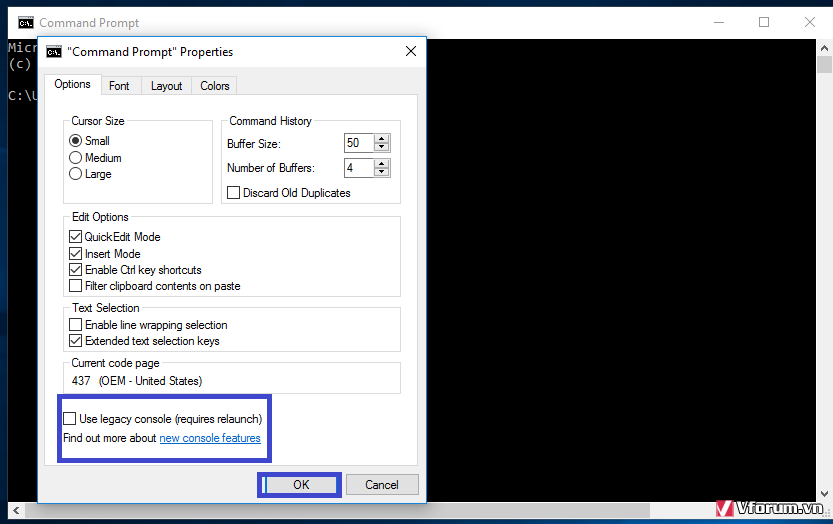833x524 pixels.
Task: Maximize the Command Prompt window
Action: tap(764, 22)
